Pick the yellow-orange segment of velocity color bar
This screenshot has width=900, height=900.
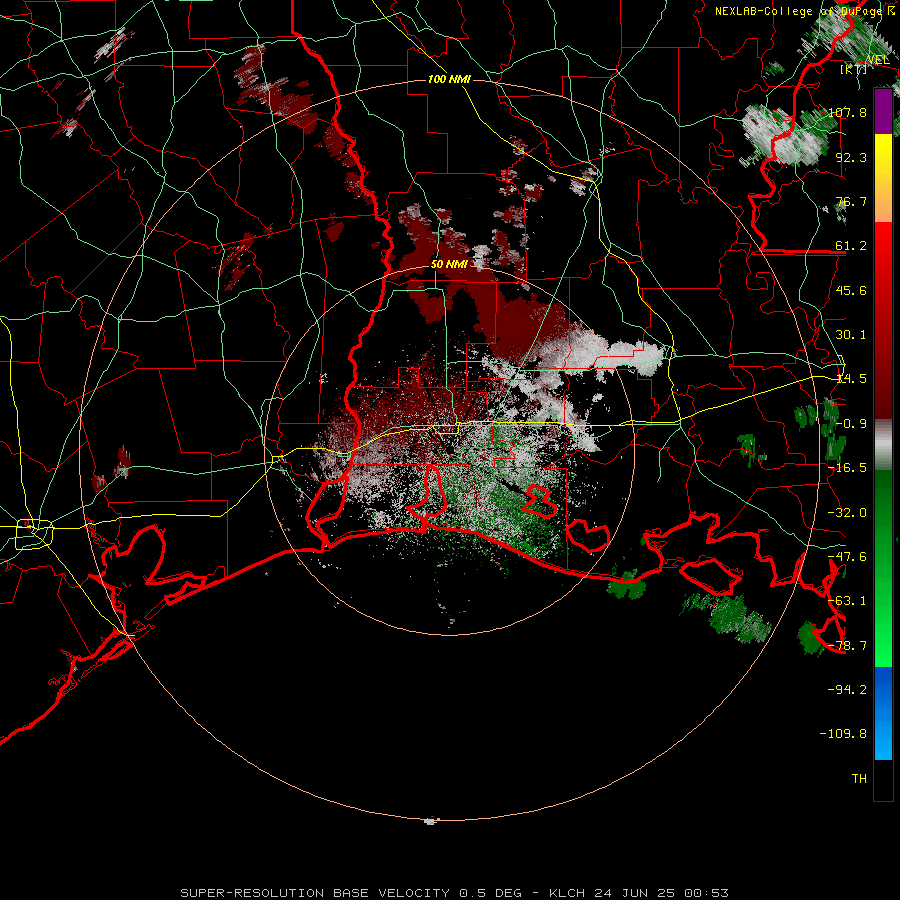coord(883,178)
